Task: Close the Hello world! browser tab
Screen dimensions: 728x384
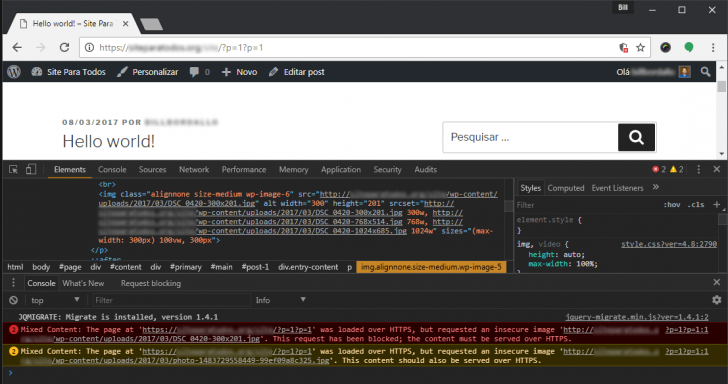Action: 125,24
